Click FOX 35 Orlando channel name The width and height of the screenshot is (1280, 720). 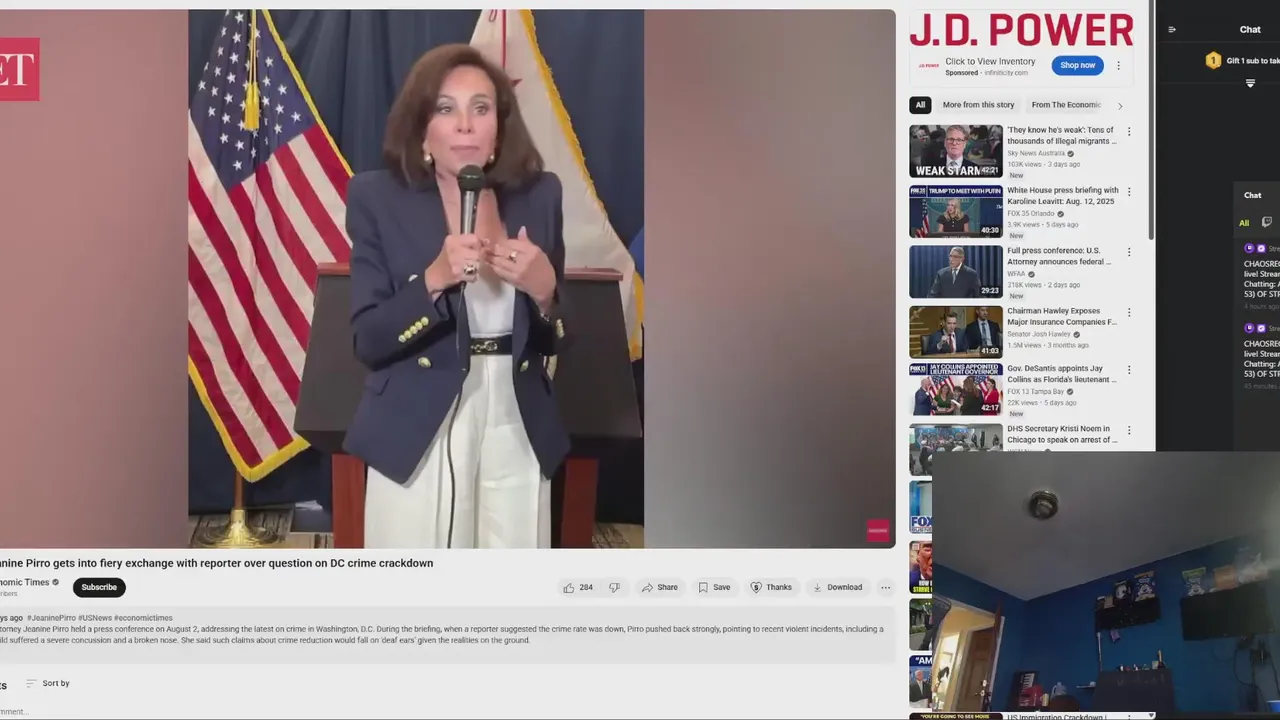(x=1031, y=213)
